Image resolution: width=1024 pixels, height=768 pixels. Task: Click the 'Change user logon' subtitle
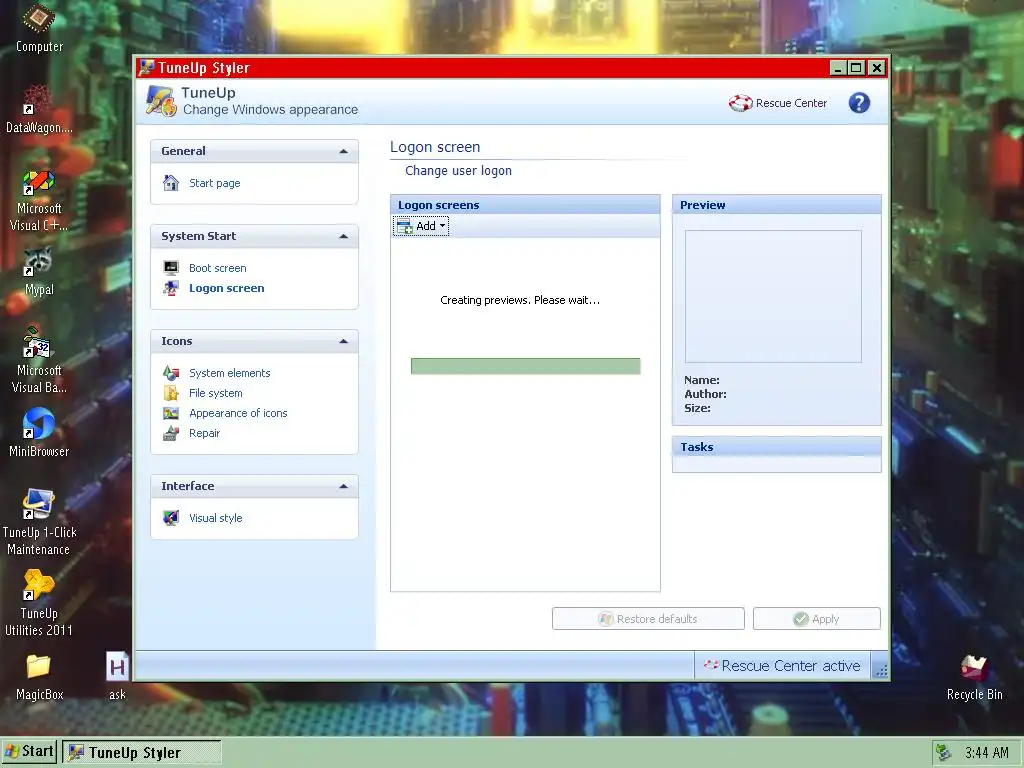point(458,170)
